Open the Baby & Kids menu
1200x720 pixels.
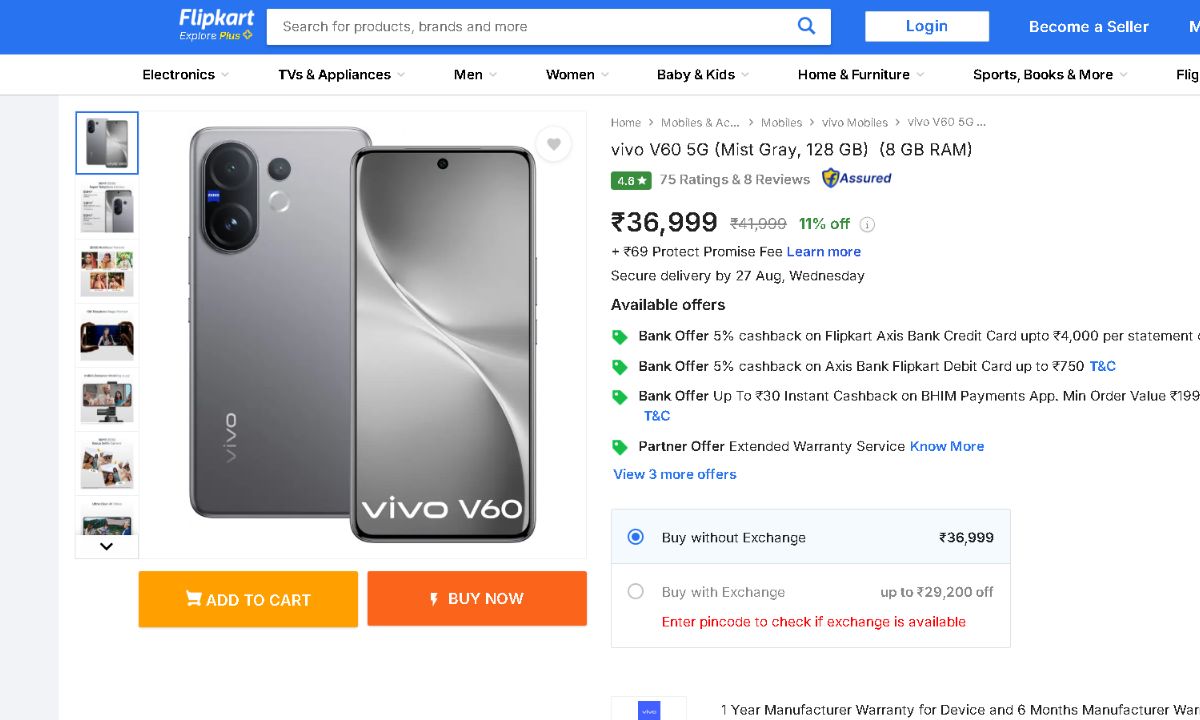pyautogui.click(x=702, y=75)
